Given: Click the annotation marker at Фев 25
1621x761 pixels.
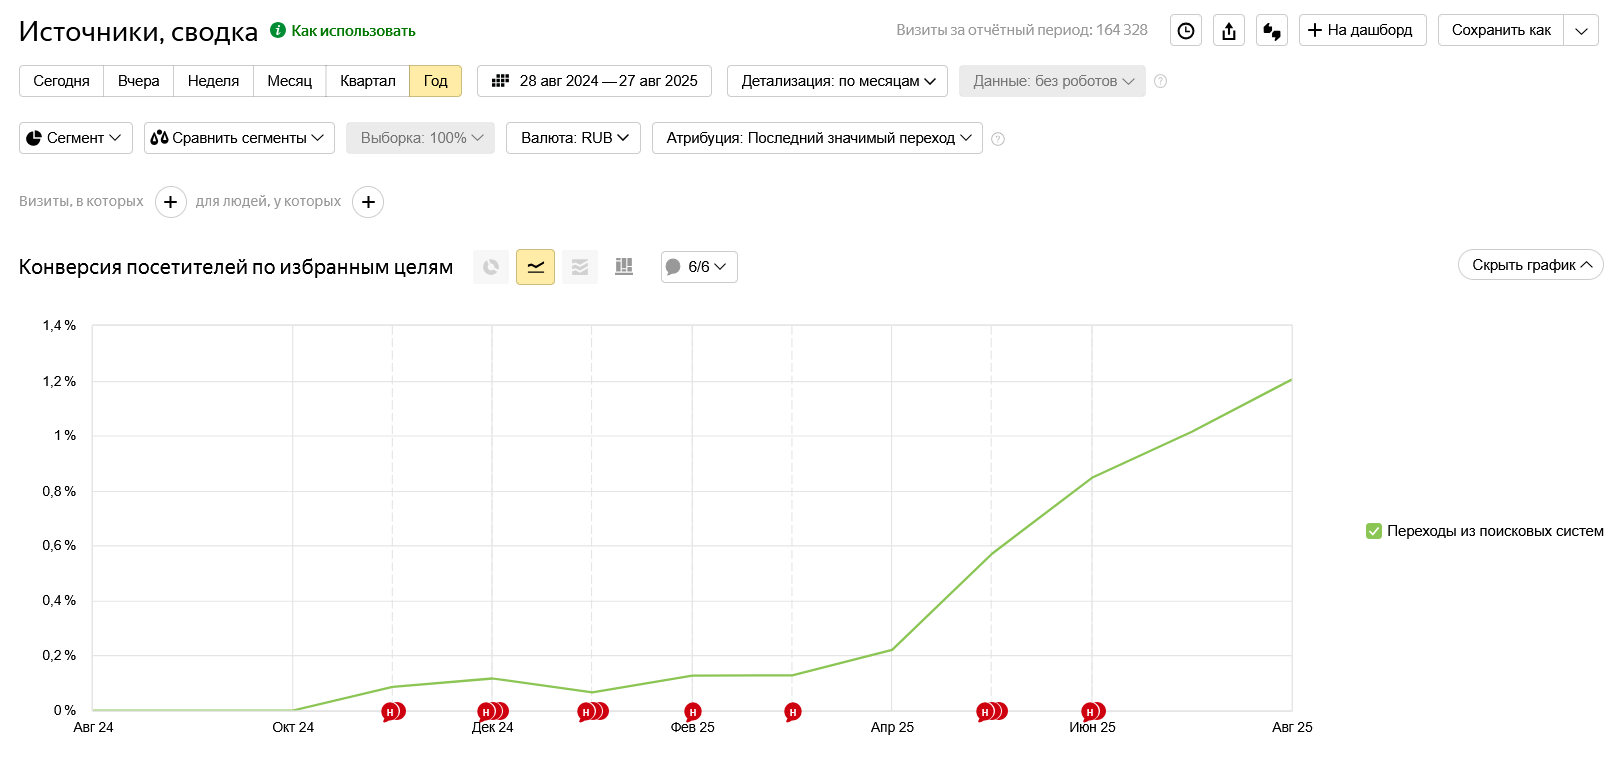Looking at the screenshot, I should click(x=693, y=712).
